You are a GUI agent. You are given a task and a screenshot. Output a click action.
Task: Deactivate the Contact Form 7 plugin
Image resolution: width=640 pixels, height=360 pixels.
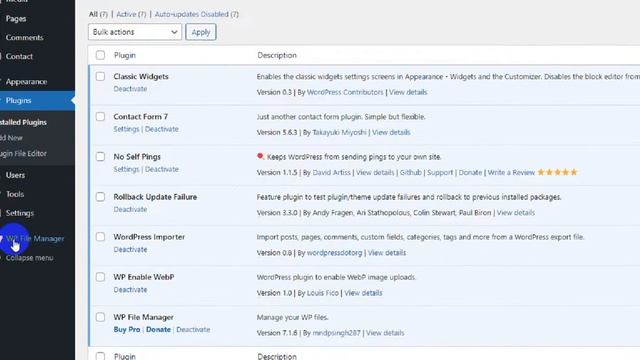click(162, 129)
